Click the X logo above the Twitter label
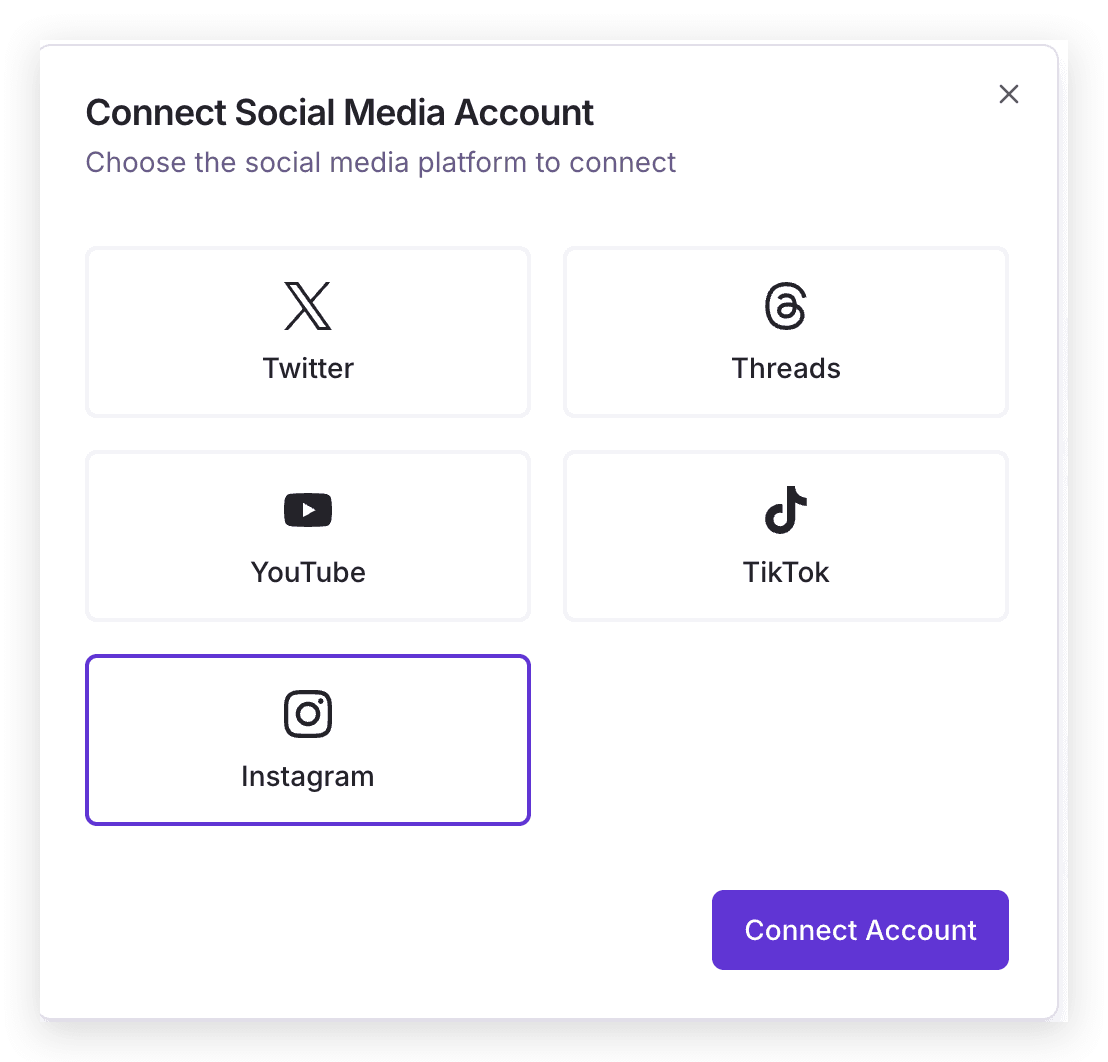This screenshot has width=1108, height=1062. point(308,307)
